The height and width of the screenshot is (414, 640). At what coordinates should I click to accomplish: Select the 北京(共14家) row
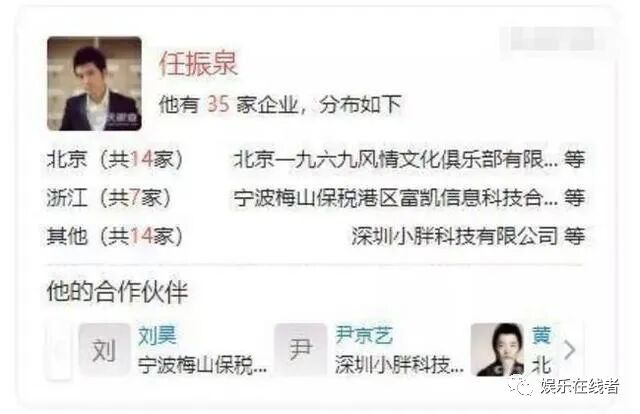tap(316, 159)
